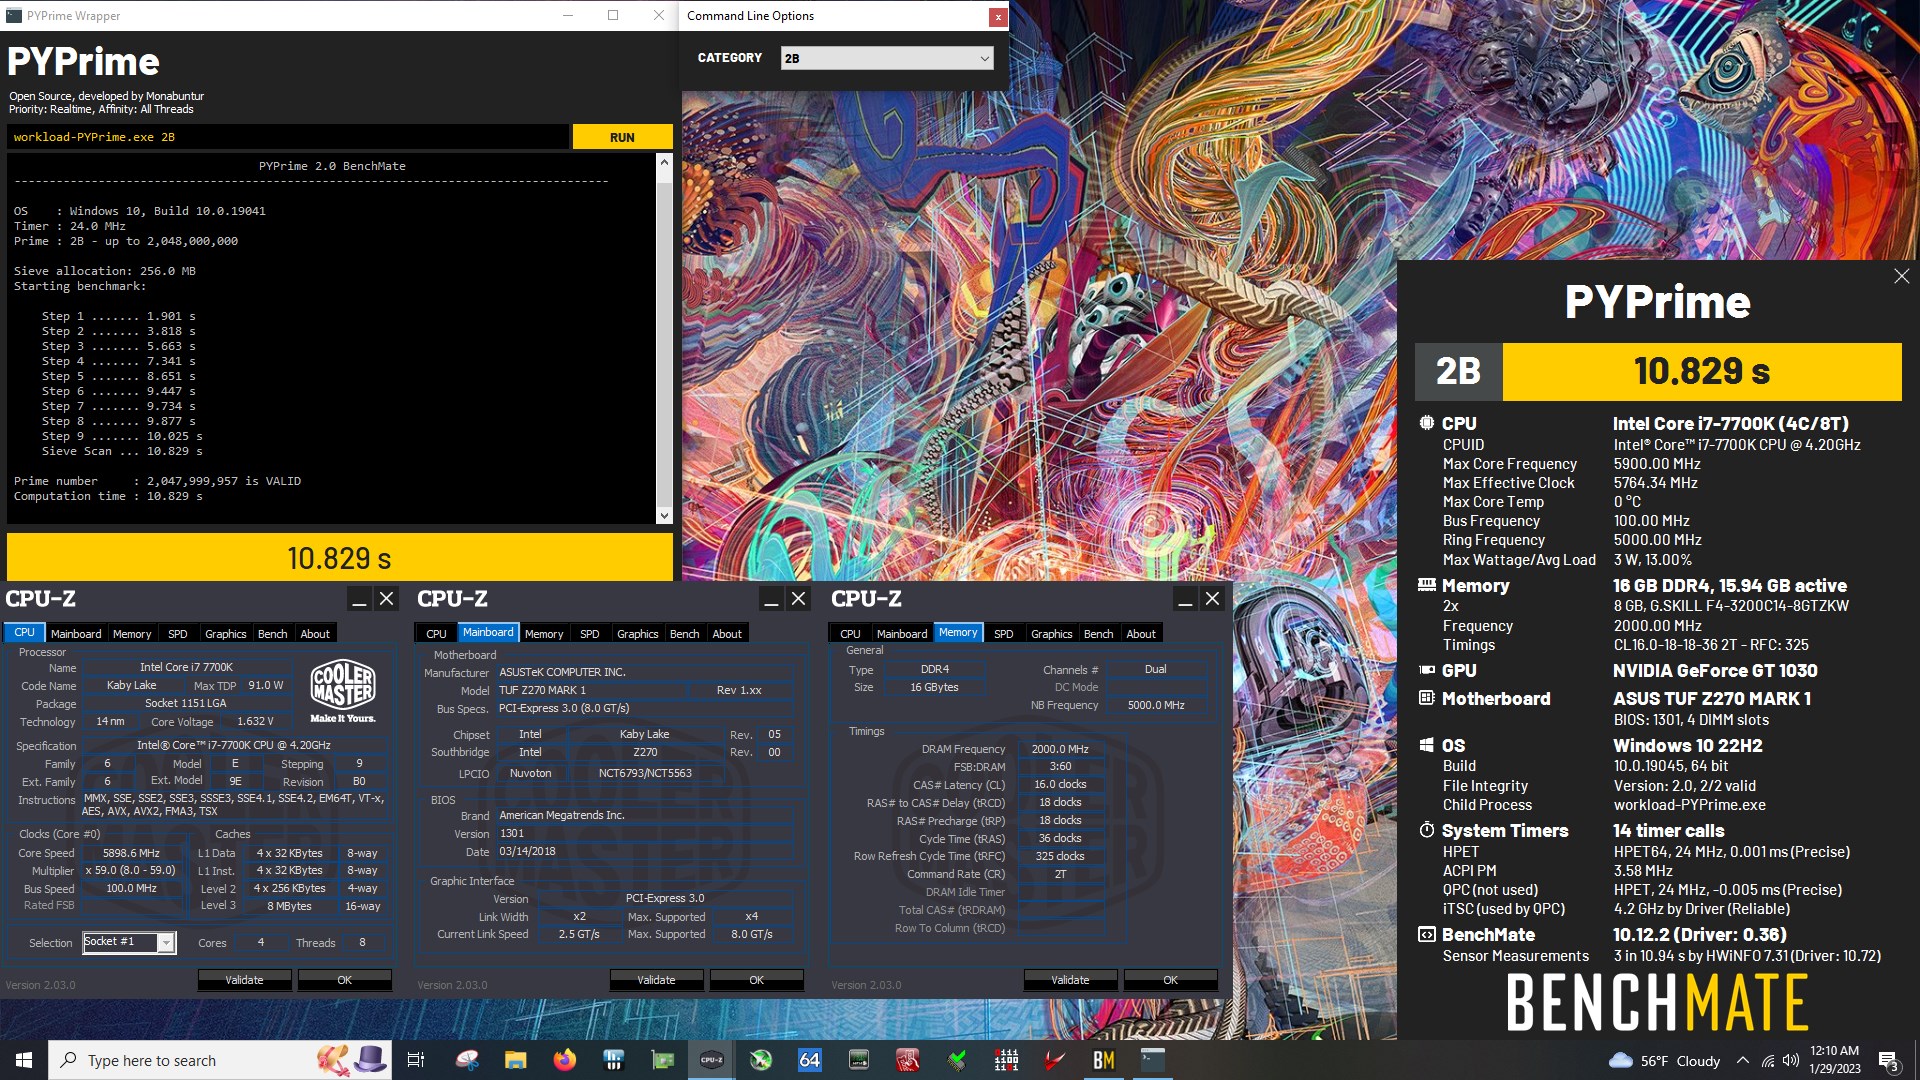Switch to BenchMate in the taskbar

[x=1104, y=1060]
